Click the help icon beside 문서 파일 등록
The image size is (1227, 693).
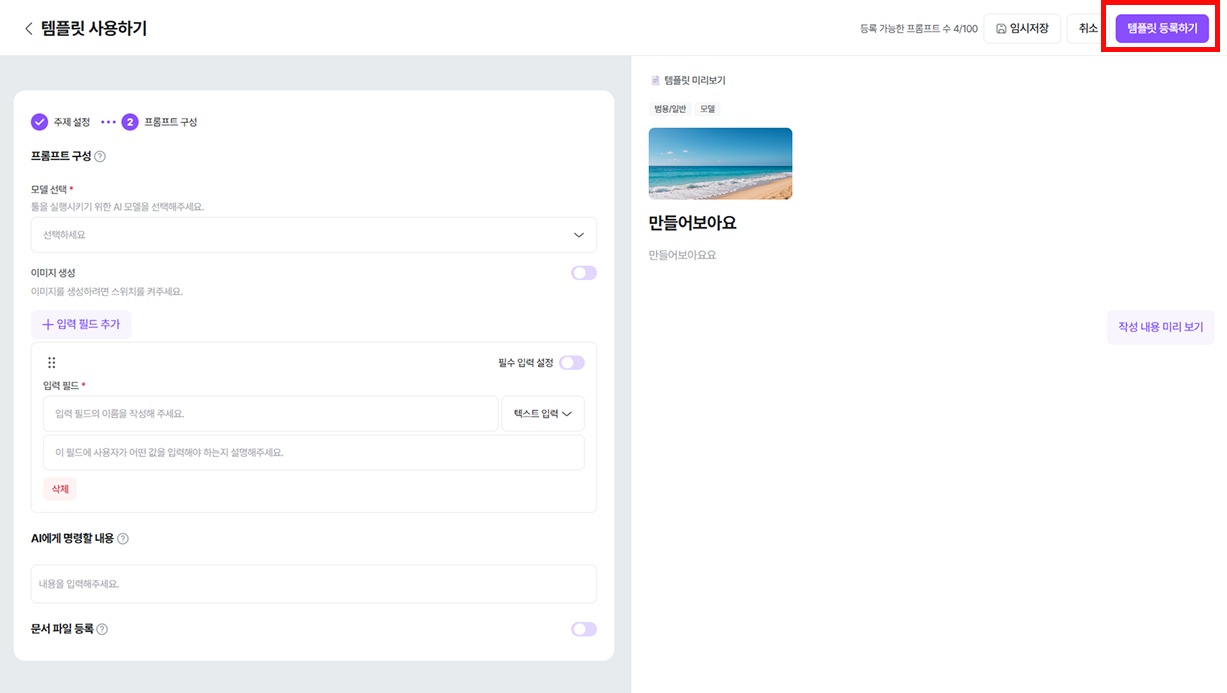pos(102,629)
